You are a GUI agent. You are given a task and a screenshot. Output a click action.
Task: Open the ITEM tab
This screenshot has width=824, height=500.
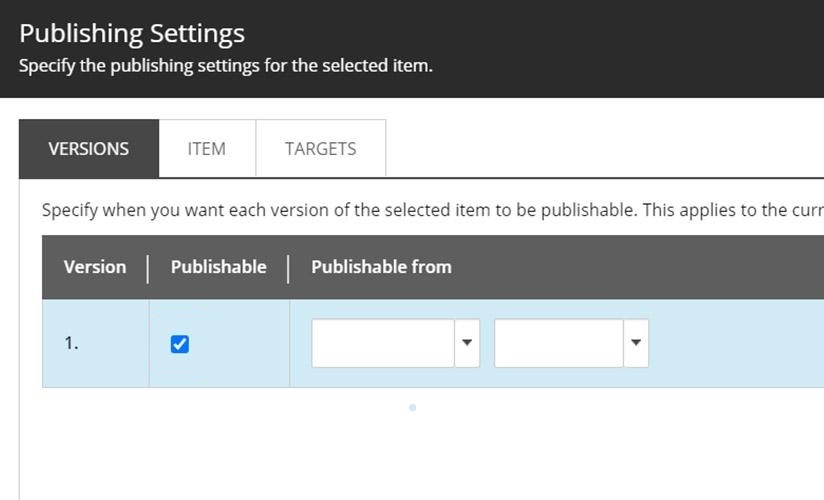click(x=207, y=149)
